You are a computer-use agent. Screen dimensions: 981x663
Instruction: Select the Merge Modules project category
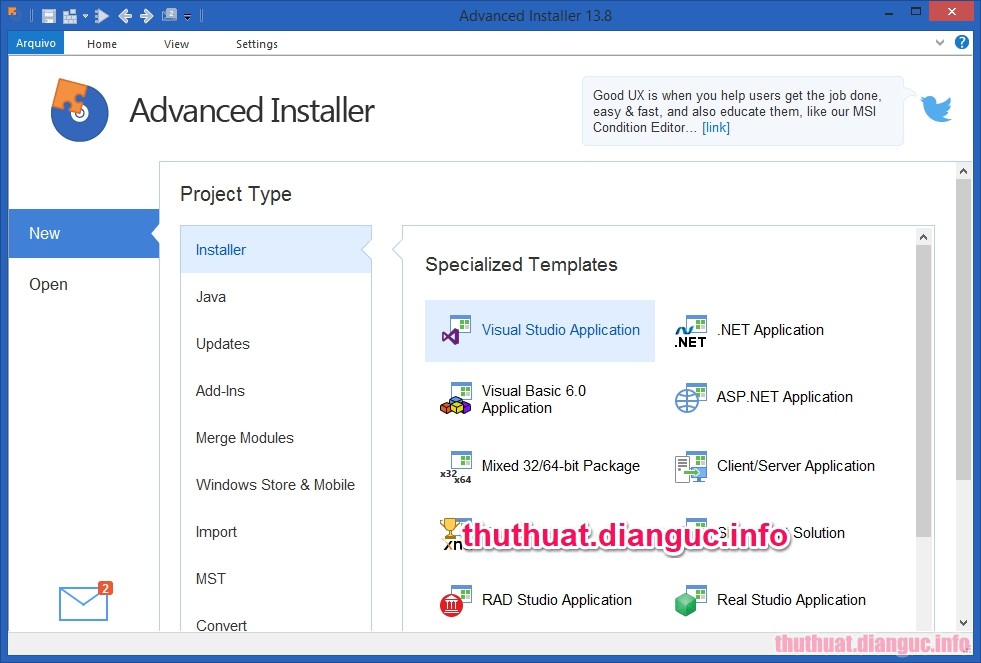pyautogui.click(x=275, y=437)
